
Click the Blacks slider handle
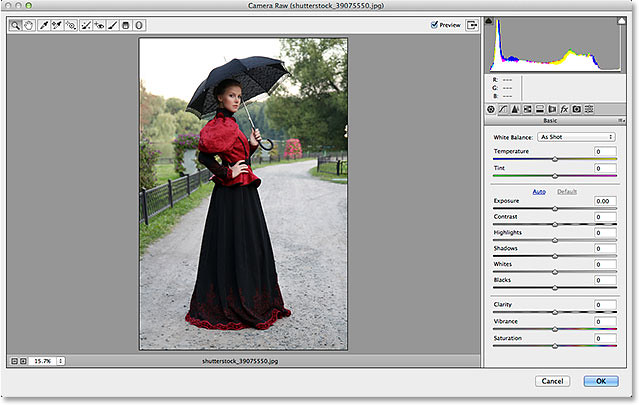click(555, 288)
